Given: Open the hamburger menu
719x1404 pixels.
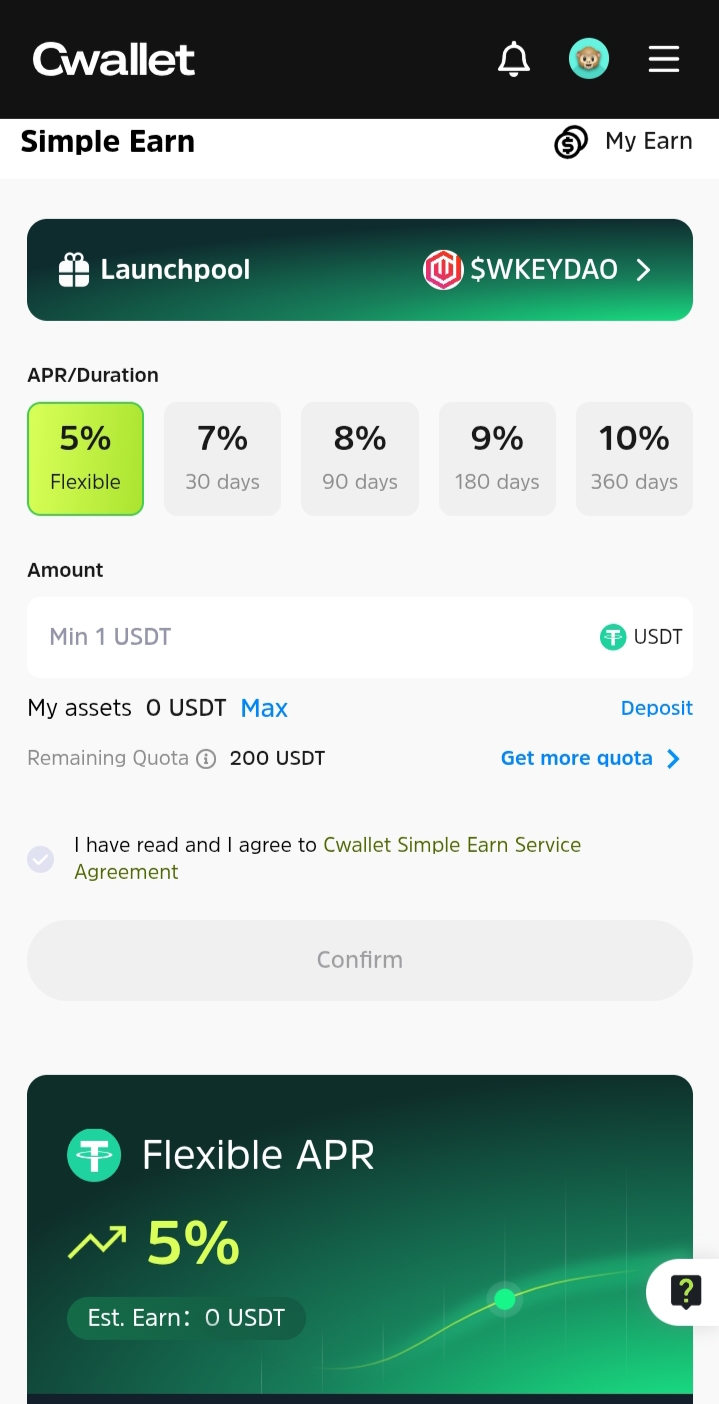Looking at the screenshot, I should [x=664, y=59].
